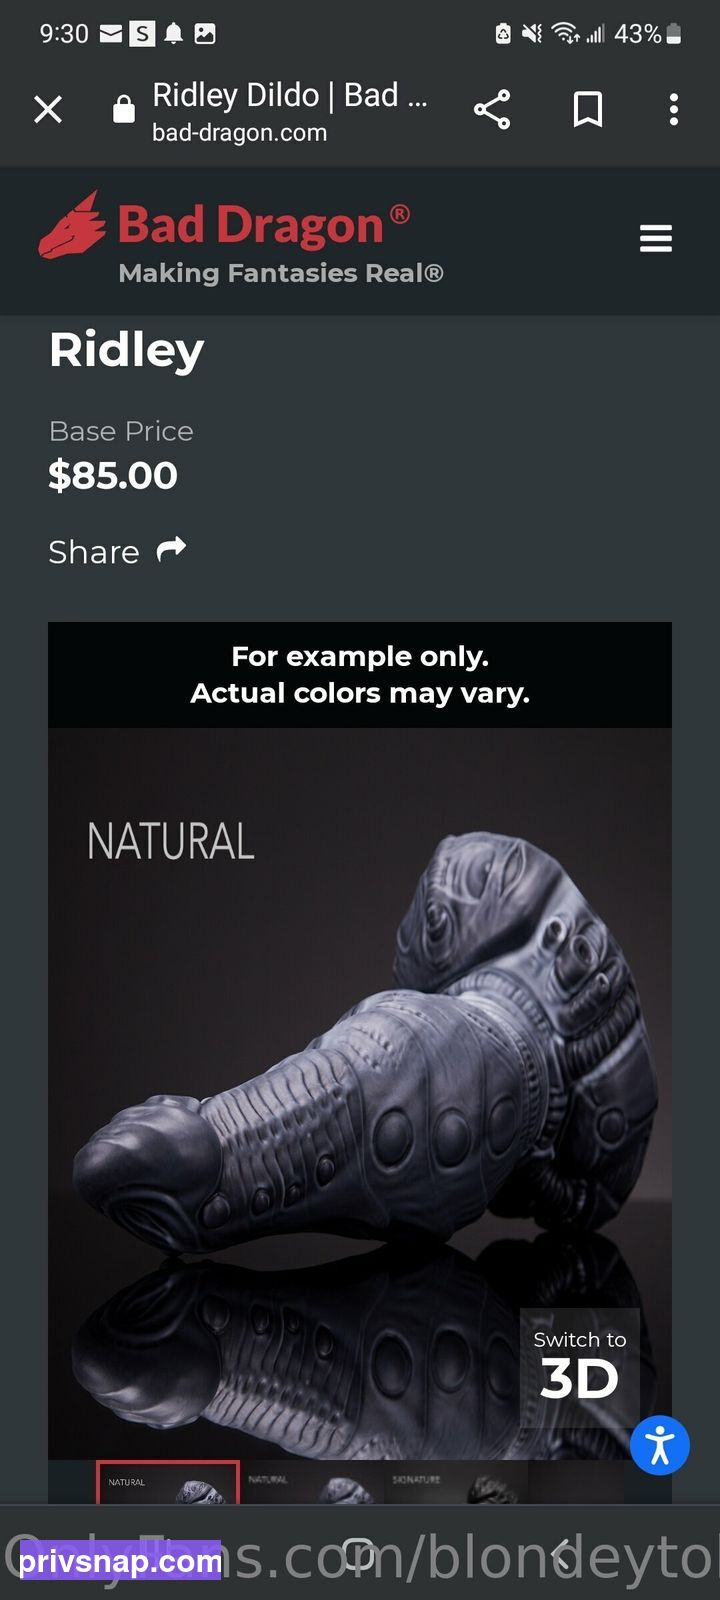Click the curved share arrow icon
720x1600 pixels.
tap(172, 549)
